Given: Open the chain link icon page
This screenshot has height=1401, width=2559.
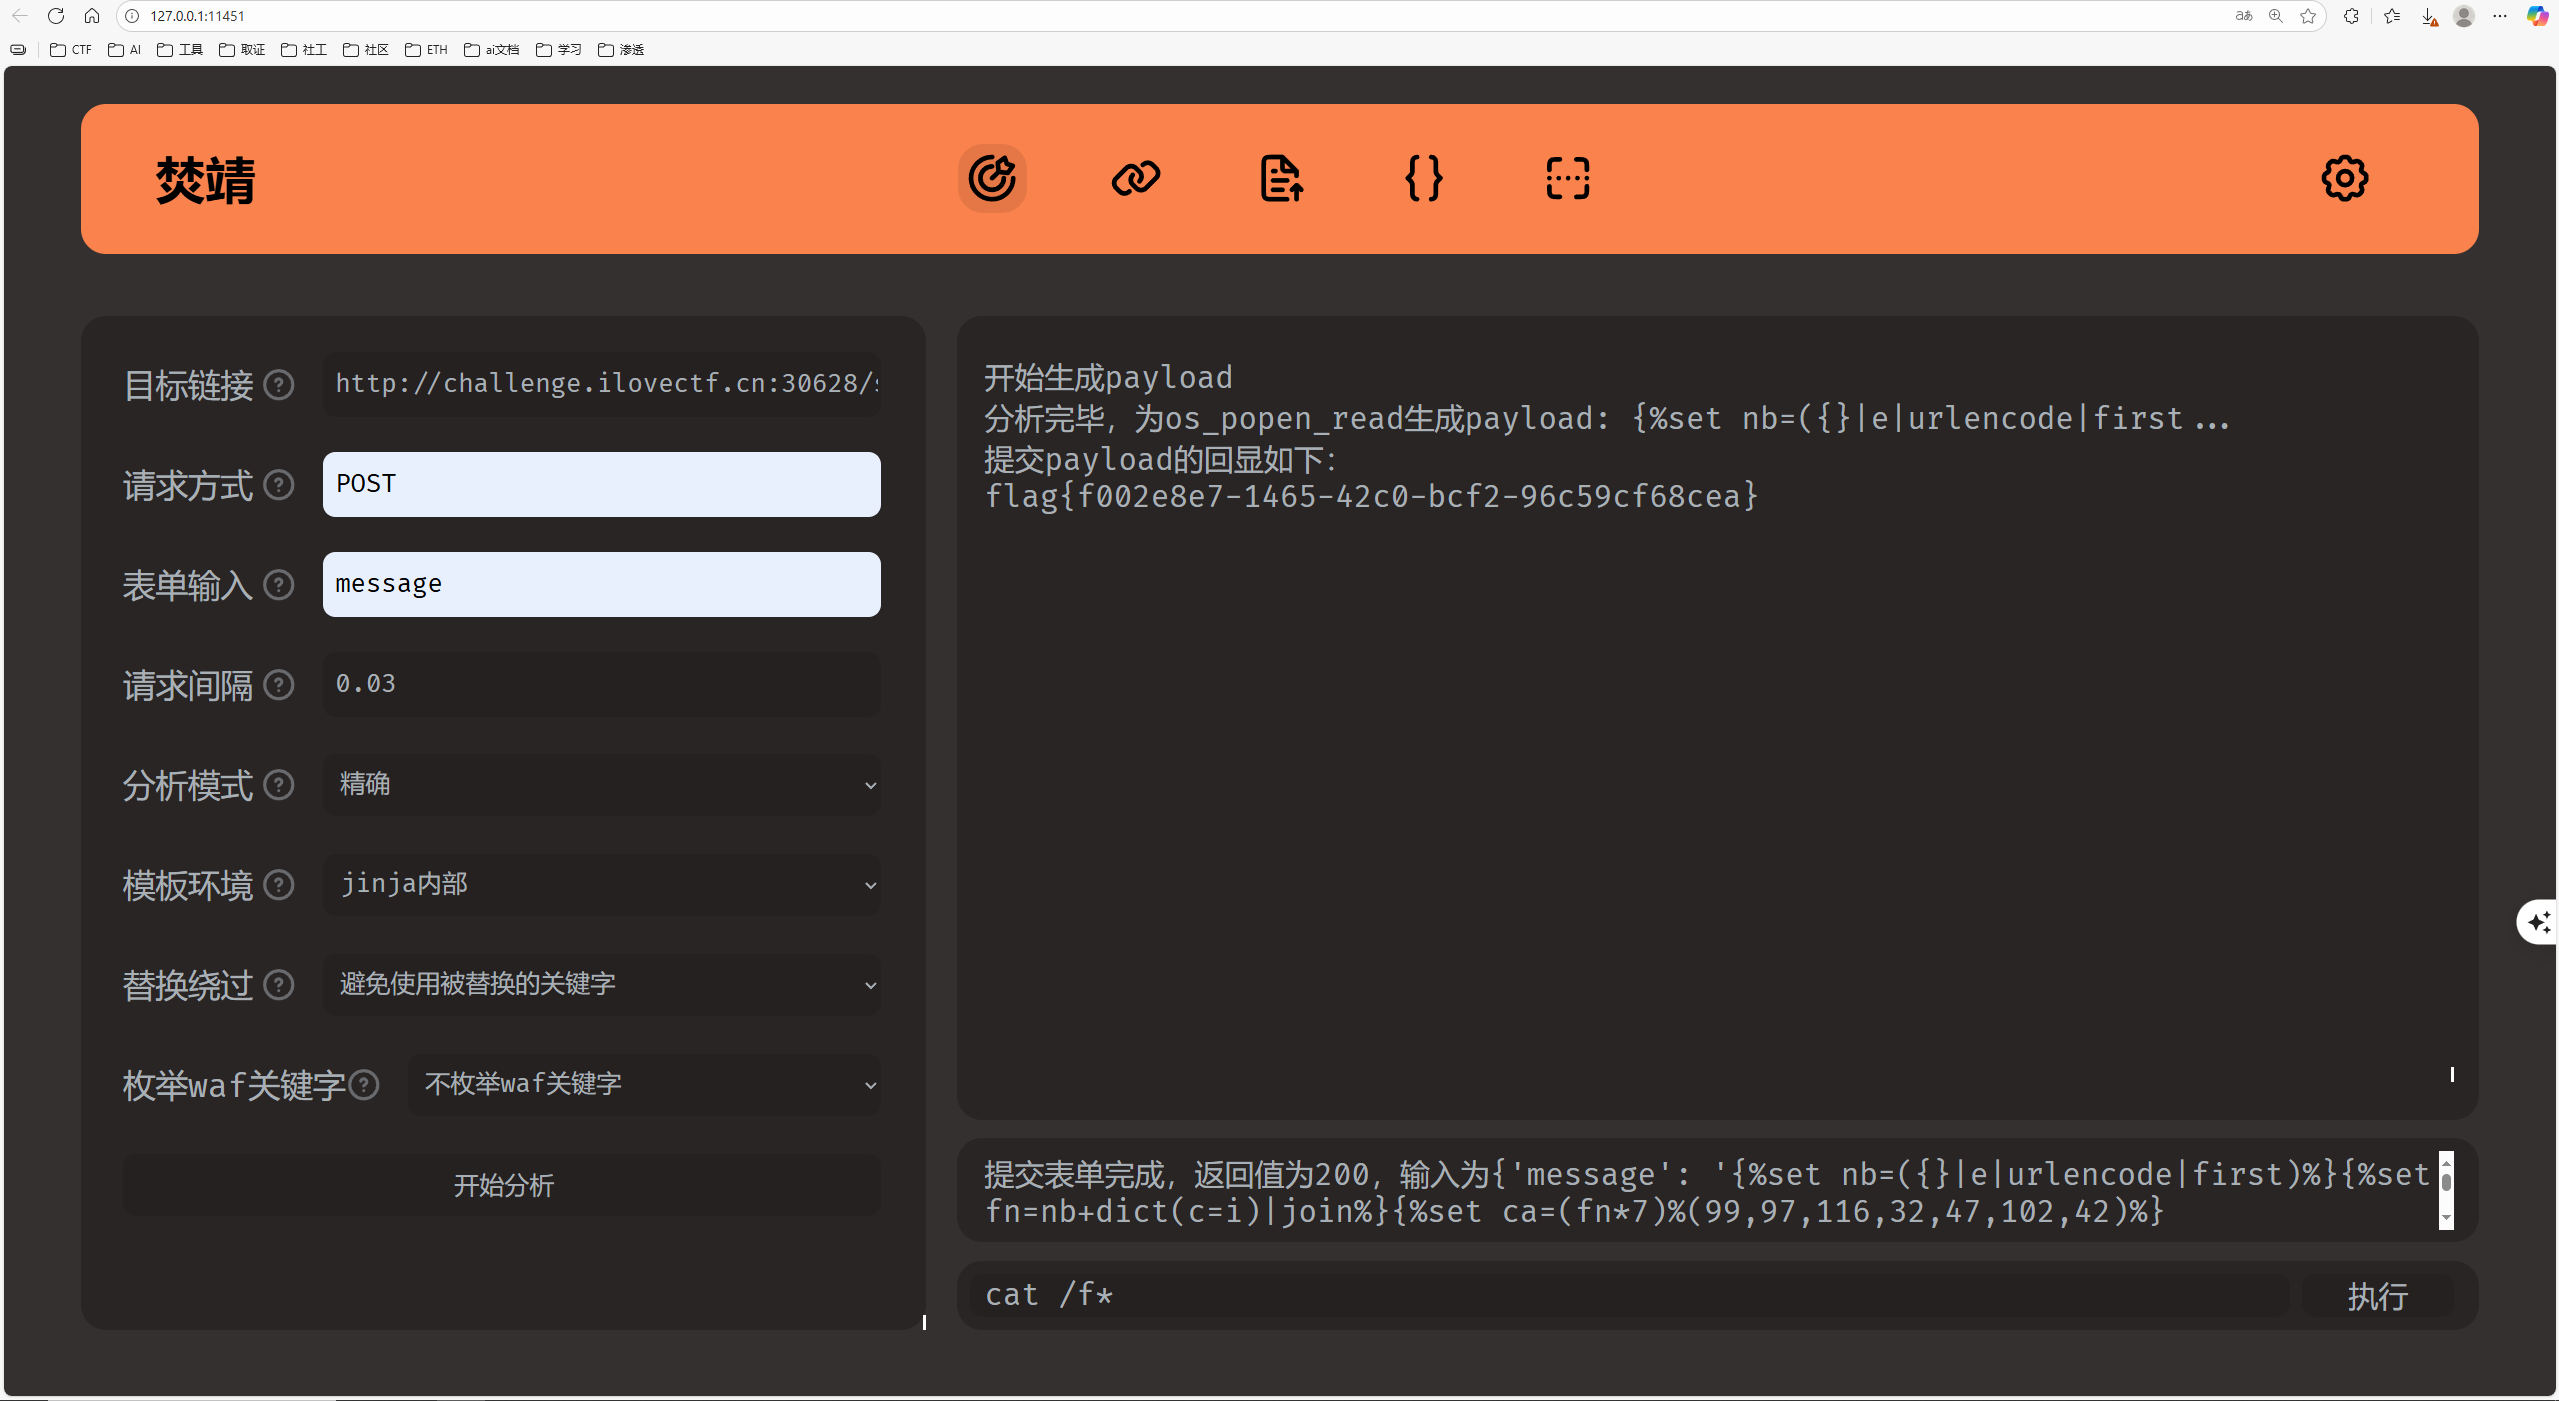Looking at the screenshot, I should click(1135, 179).
